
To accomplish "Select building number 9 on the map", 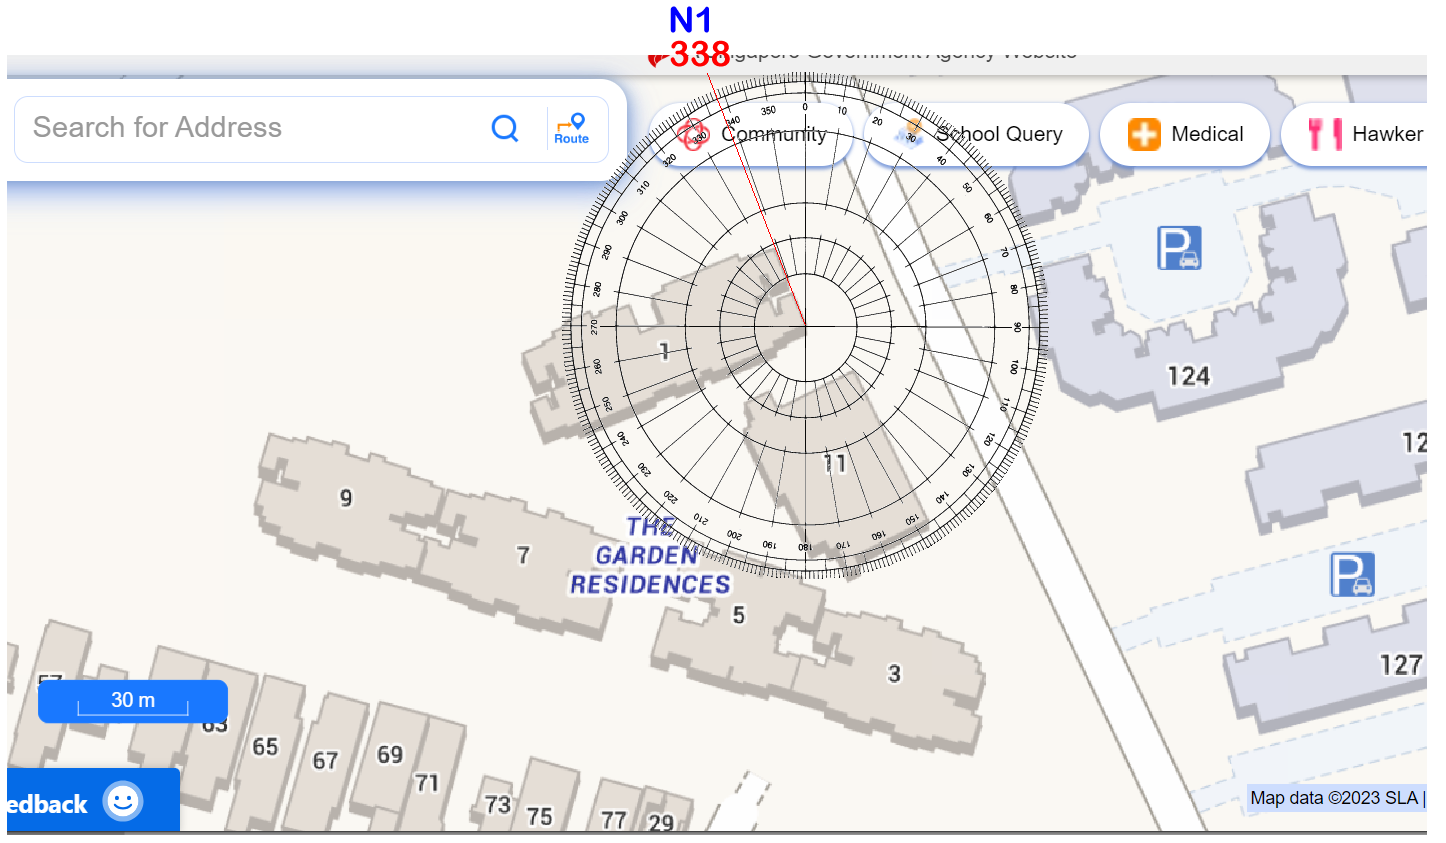I will 346,498.
